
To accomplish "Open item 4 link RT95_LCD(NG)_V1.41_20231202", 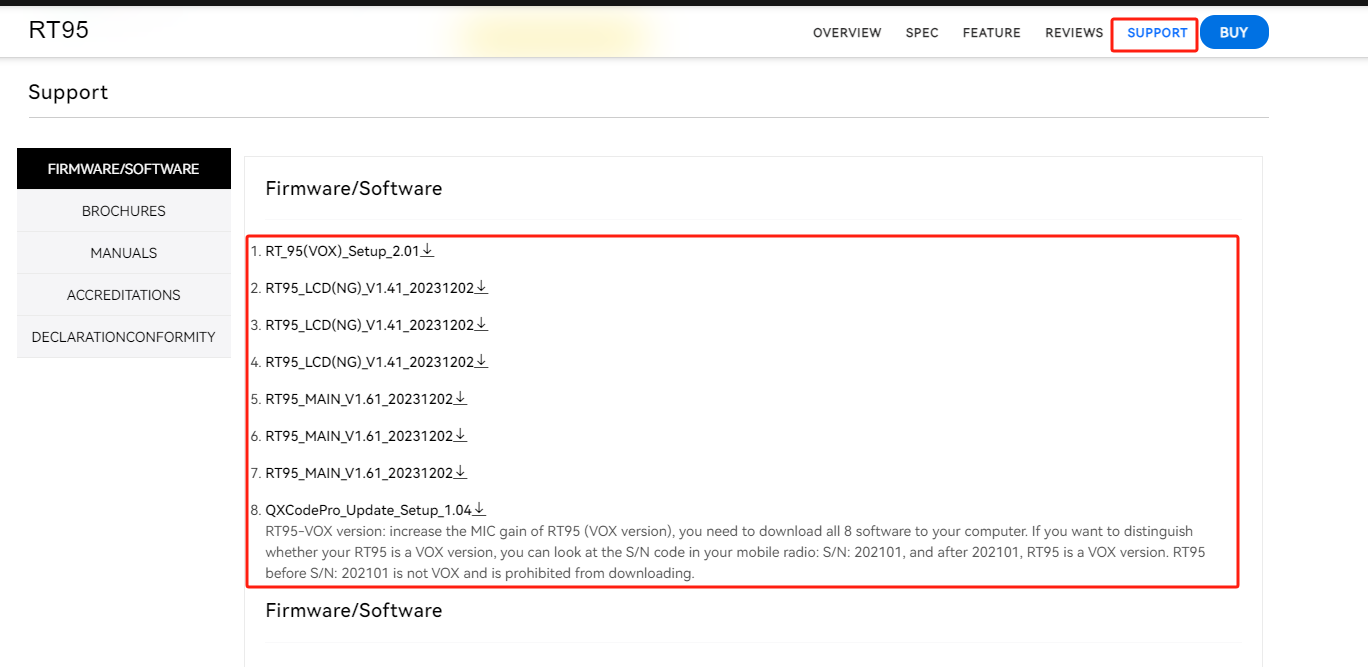I will 369,363.
